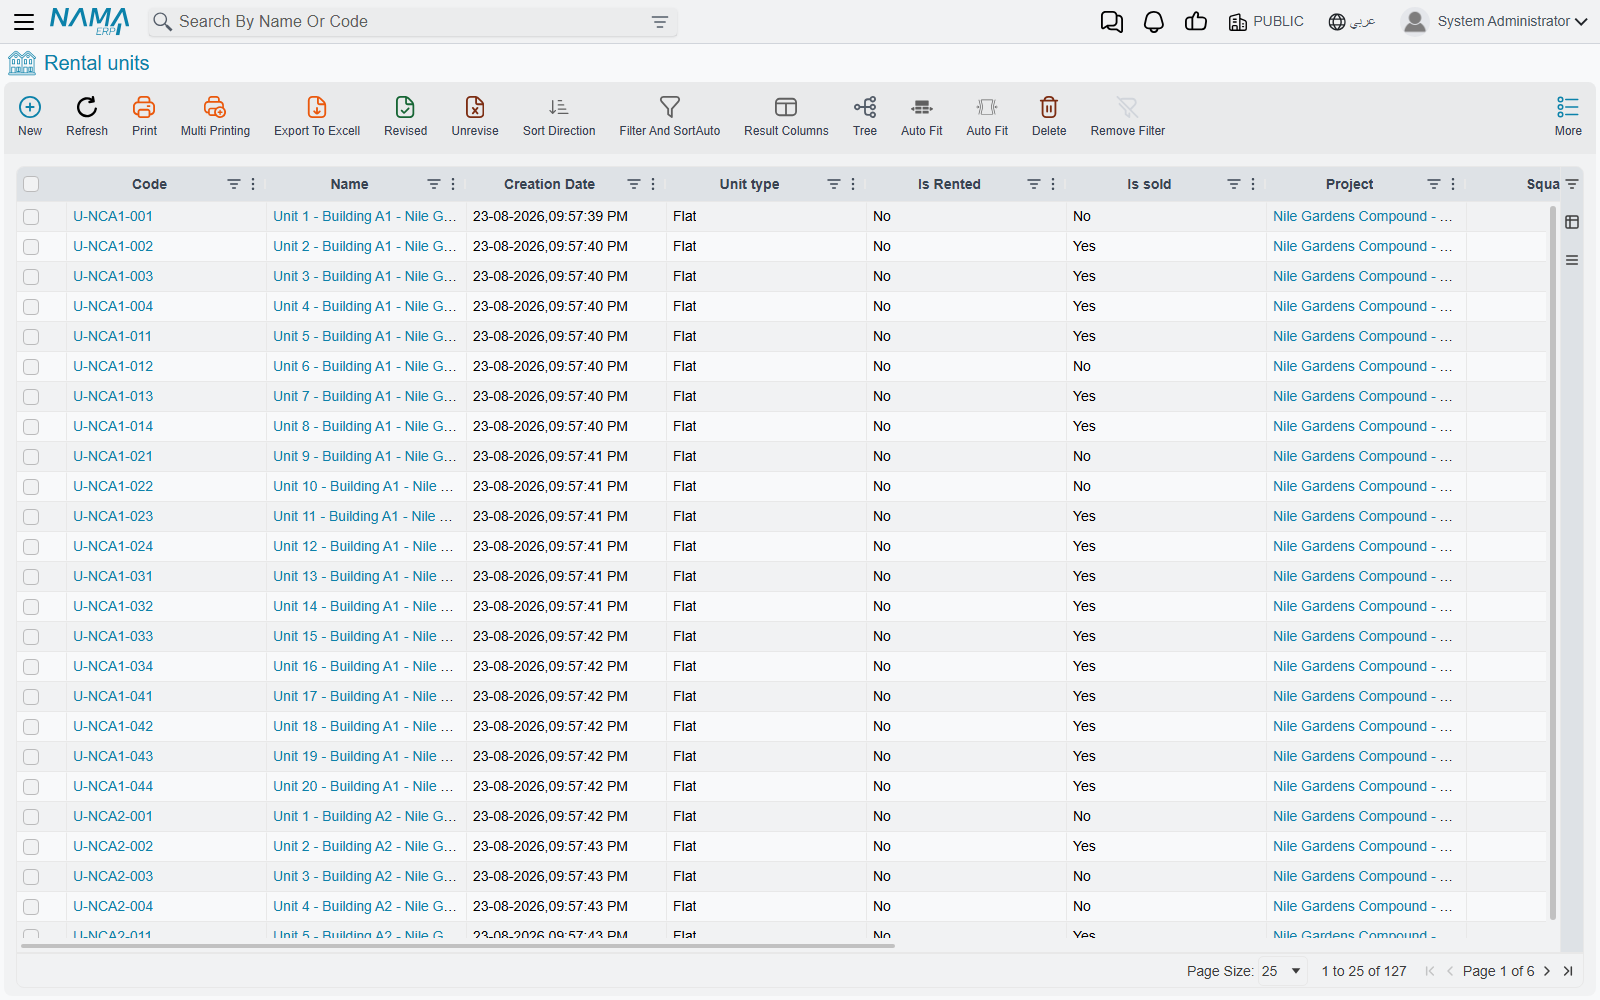Open the PUBLIC company selector

pyautogui.click(x=1266, y=22)
